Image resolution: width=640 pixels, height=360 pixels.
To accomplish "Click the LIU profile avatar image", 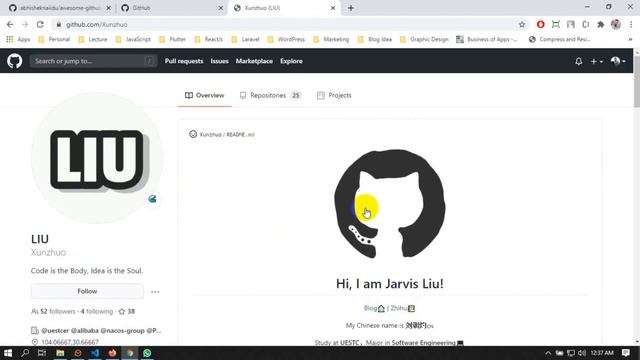I will click(97, 158).
